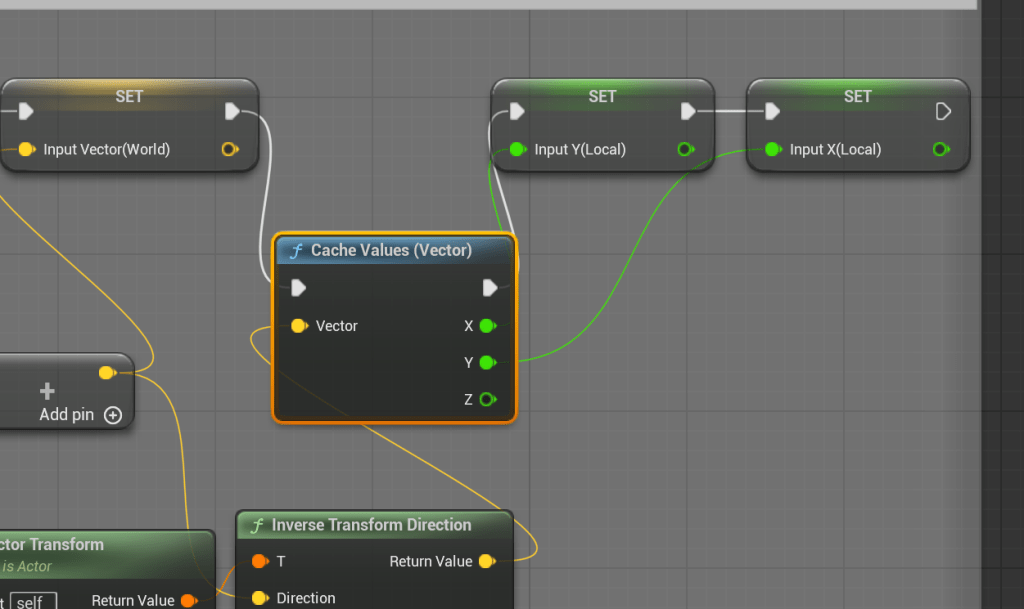
Task: Click the yellow Vector input pin
Action: point(298,326)
